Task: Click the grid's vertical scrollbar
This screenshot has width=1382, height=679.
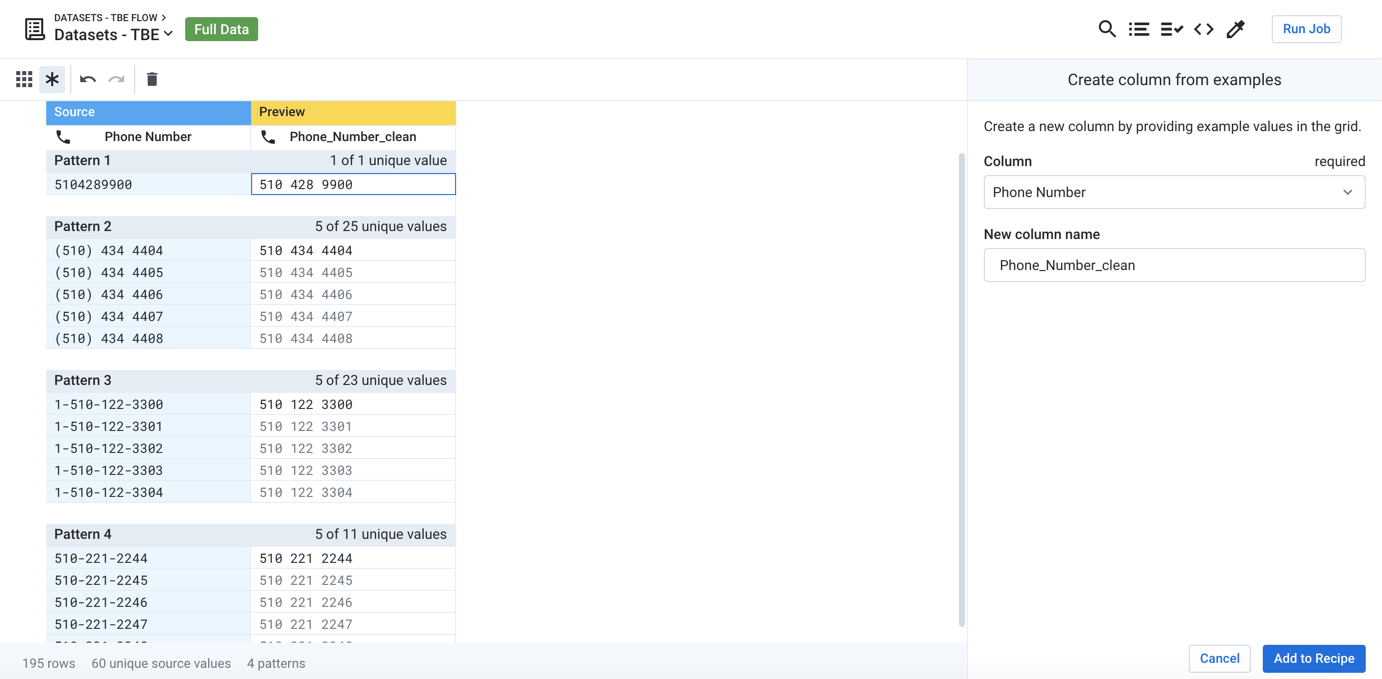Action: [962, 390]
